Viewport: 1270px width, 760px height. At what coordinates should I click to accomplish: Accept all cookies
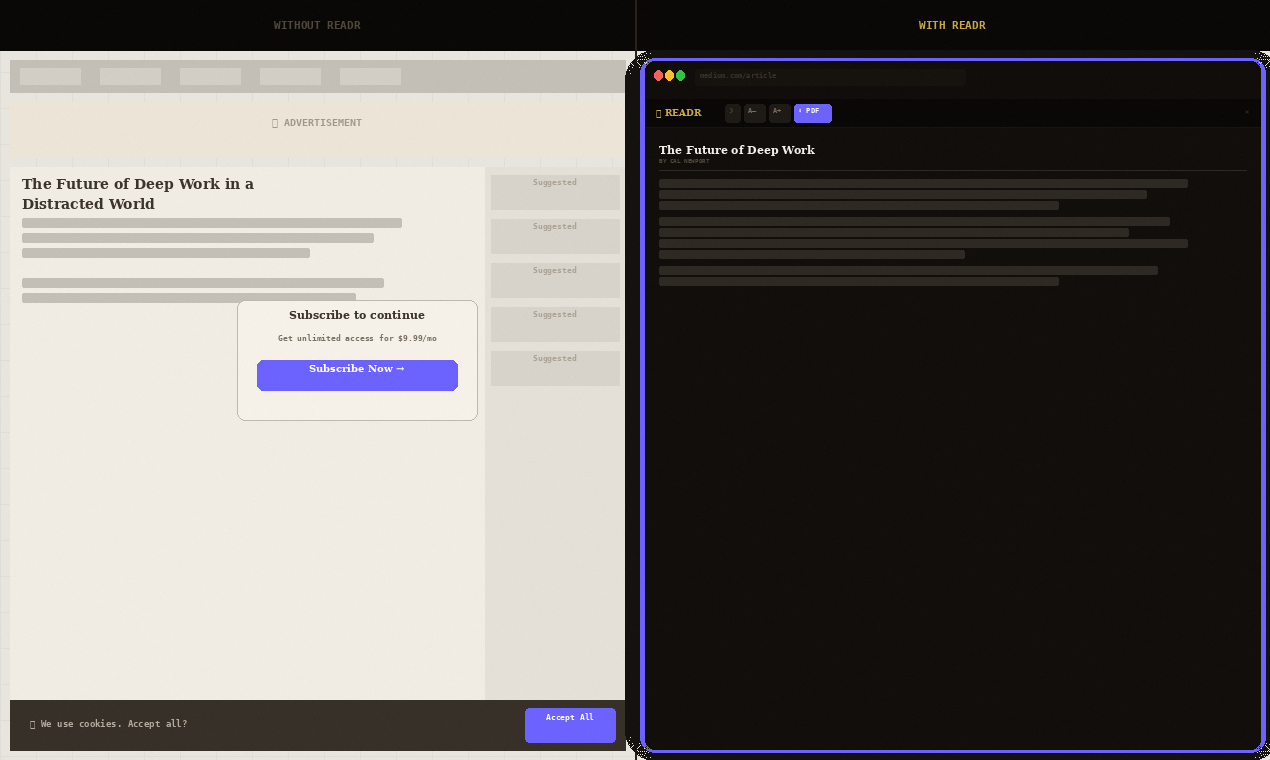(570, 725)
